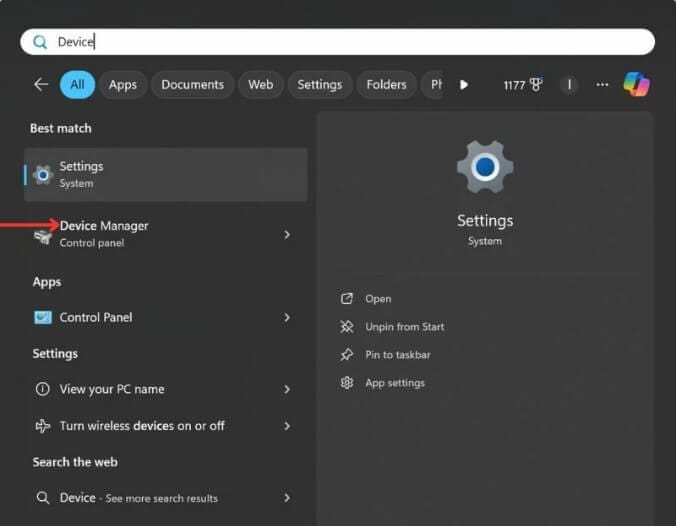
Task: Select the All filter tab
Action: click(77, 85)
